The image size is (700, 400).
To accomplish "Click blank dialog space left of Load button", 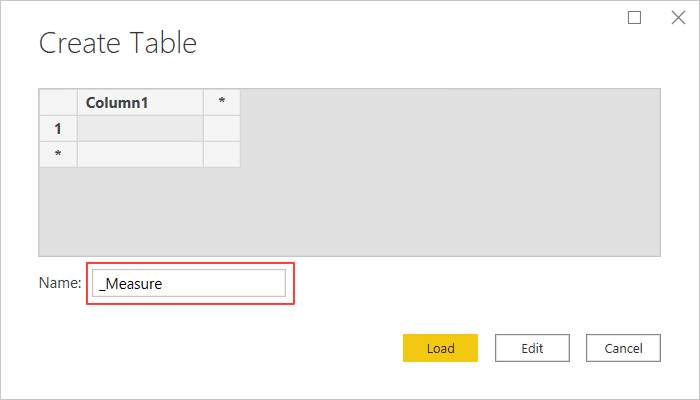I will tap(250, 348).
